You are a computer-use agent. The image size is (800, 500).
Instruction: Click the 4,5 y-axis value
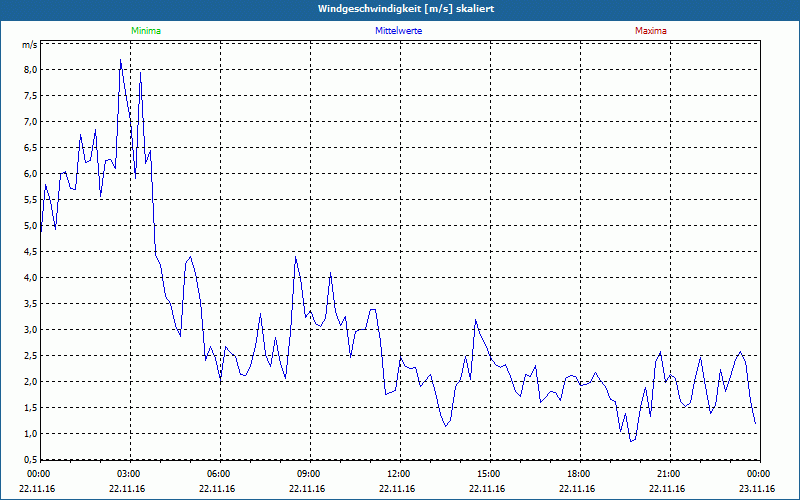(31, 252)
